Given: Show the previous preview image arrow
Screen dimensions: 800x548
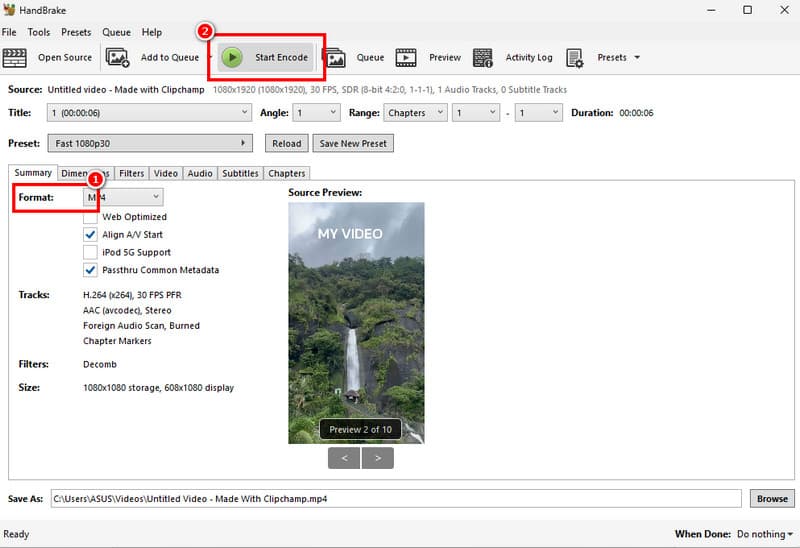Looking at the screenshot, I should 344,458.
